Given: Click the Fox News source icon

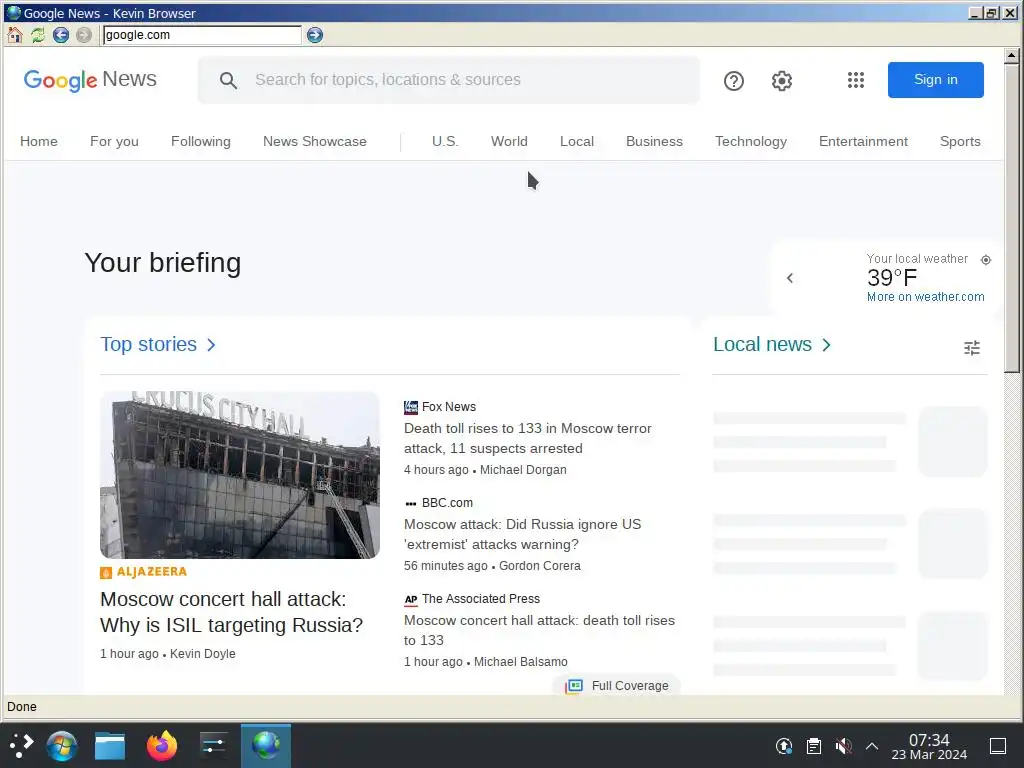Looking at the screenshot, I should click(x=411, y=408).
